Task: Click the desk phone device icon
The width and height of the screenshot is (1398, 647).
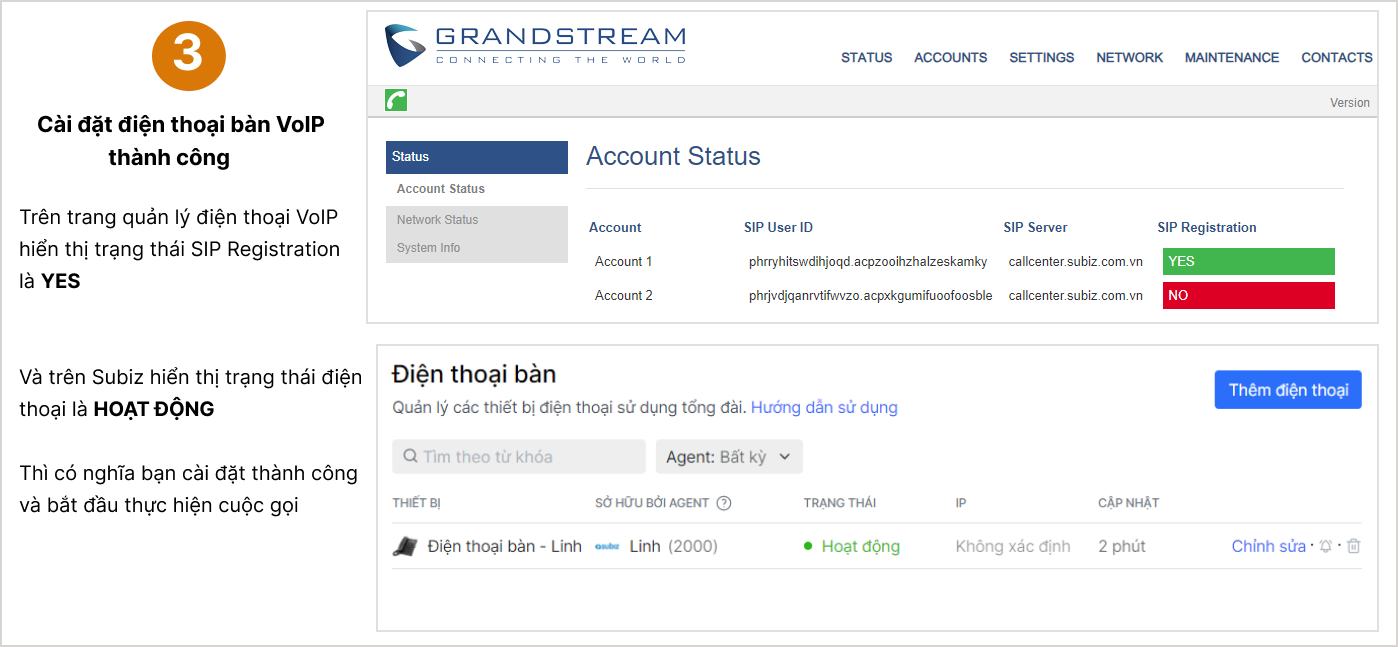Action: [x=405, y=546]
